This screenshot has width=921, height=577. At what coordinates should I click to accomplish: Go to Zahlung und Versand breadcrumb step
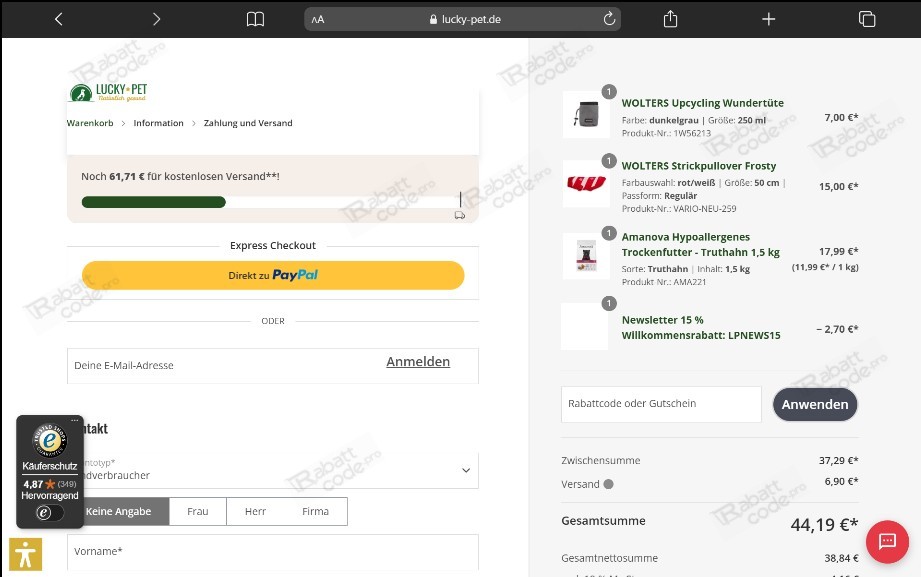[248, 123]
